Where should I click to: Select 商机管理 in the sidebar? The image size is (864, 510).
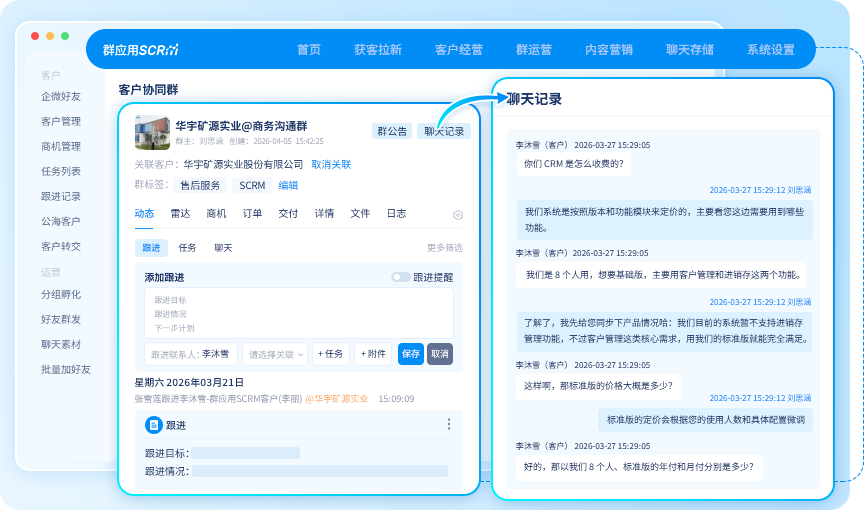coord(61,147)
